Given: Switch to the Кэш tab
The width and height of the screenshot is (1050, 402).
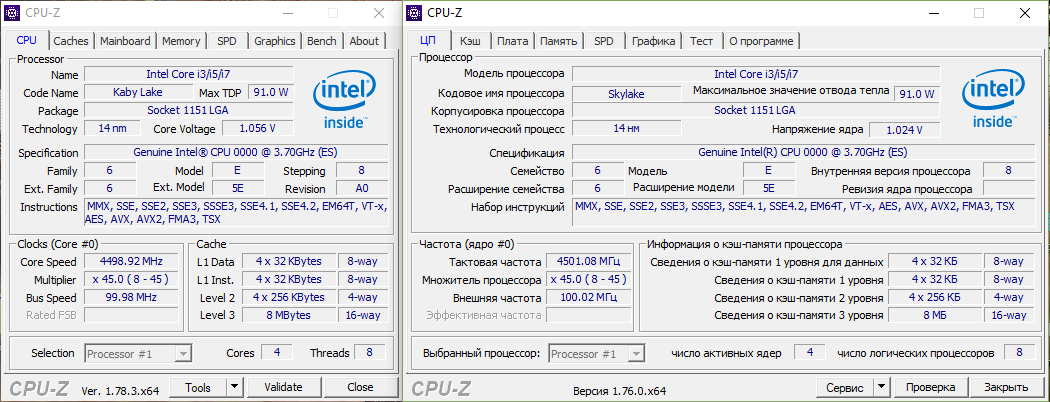Looking at the screenshot, I should [469, 41].
